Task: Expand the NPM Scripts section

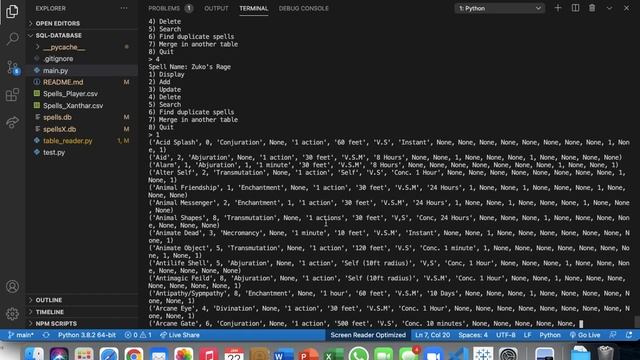Action: coord(56,324)
